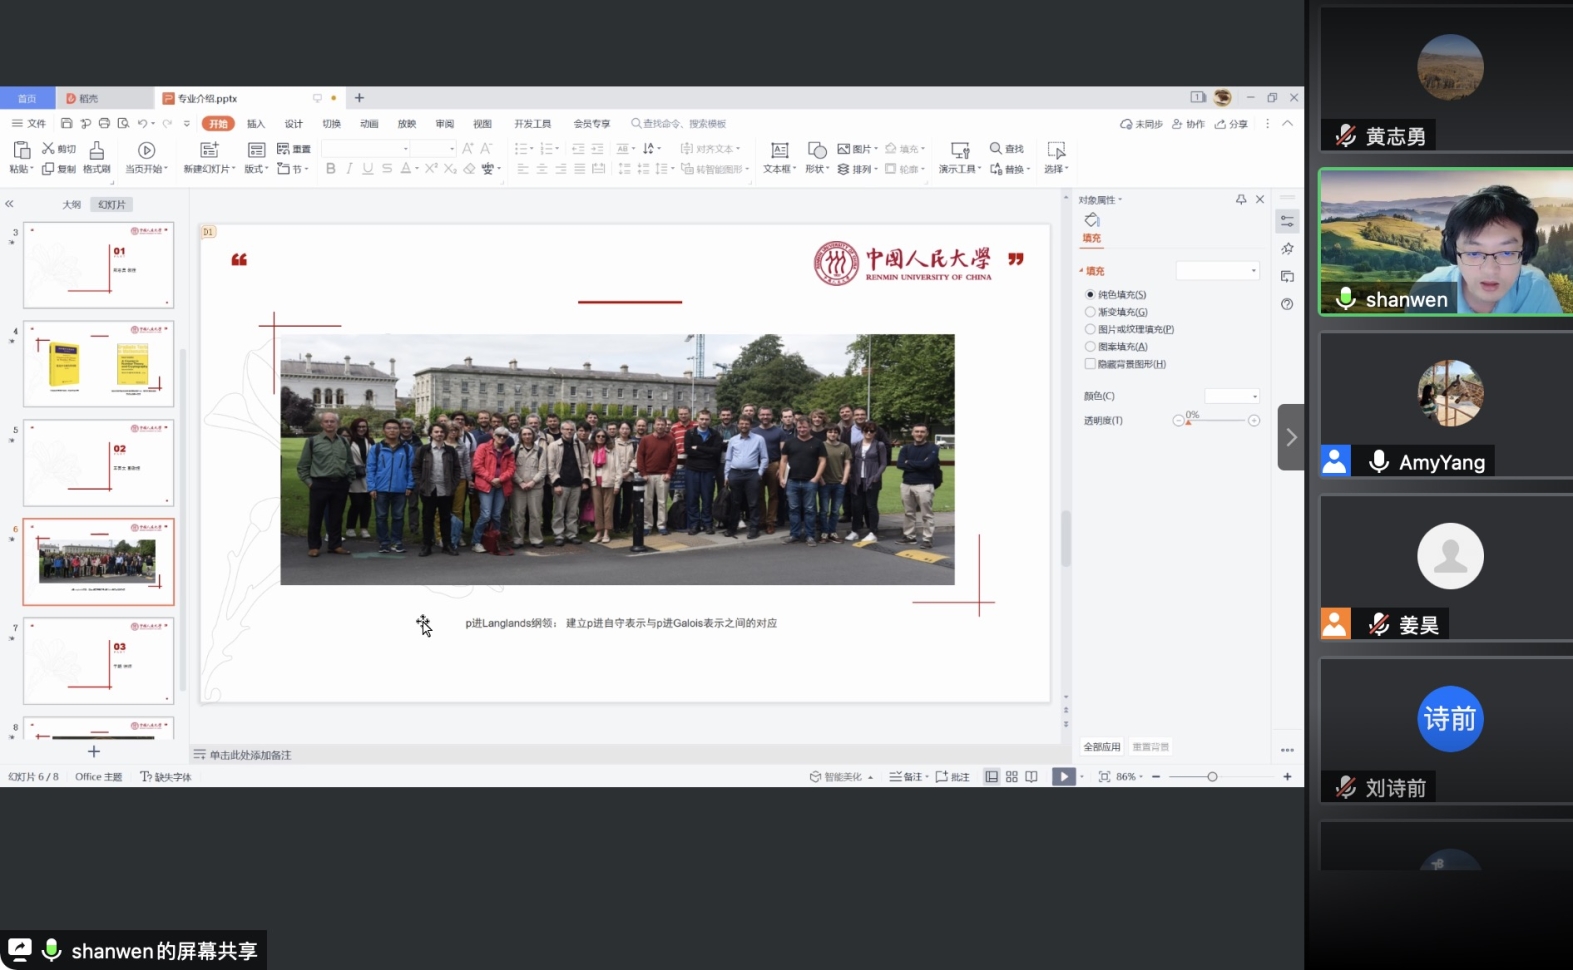The height and width of the screenshot is (970, 1573).
Task: Pin the Object Properties panel
Action: tap(1241, 200)
